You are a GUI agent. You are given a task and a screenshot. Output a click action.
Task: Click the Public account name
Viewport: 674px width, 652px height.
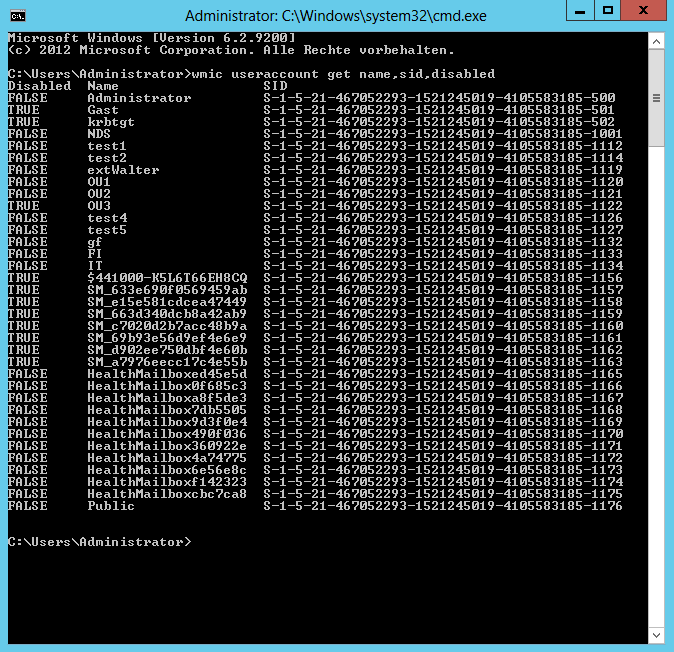click(x=111, y=506)
